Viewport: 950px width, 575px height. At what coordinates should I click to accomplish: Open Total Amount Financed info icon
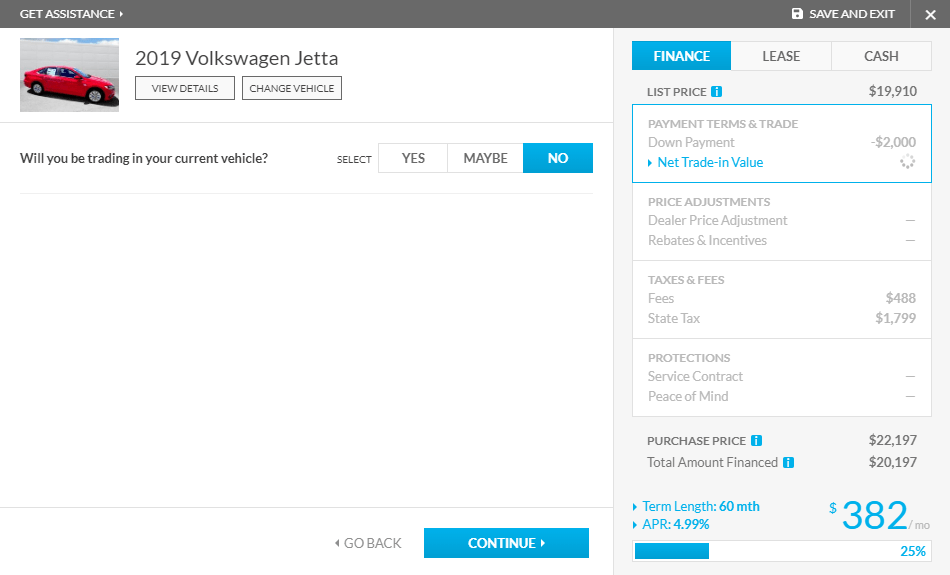point(788,462)
